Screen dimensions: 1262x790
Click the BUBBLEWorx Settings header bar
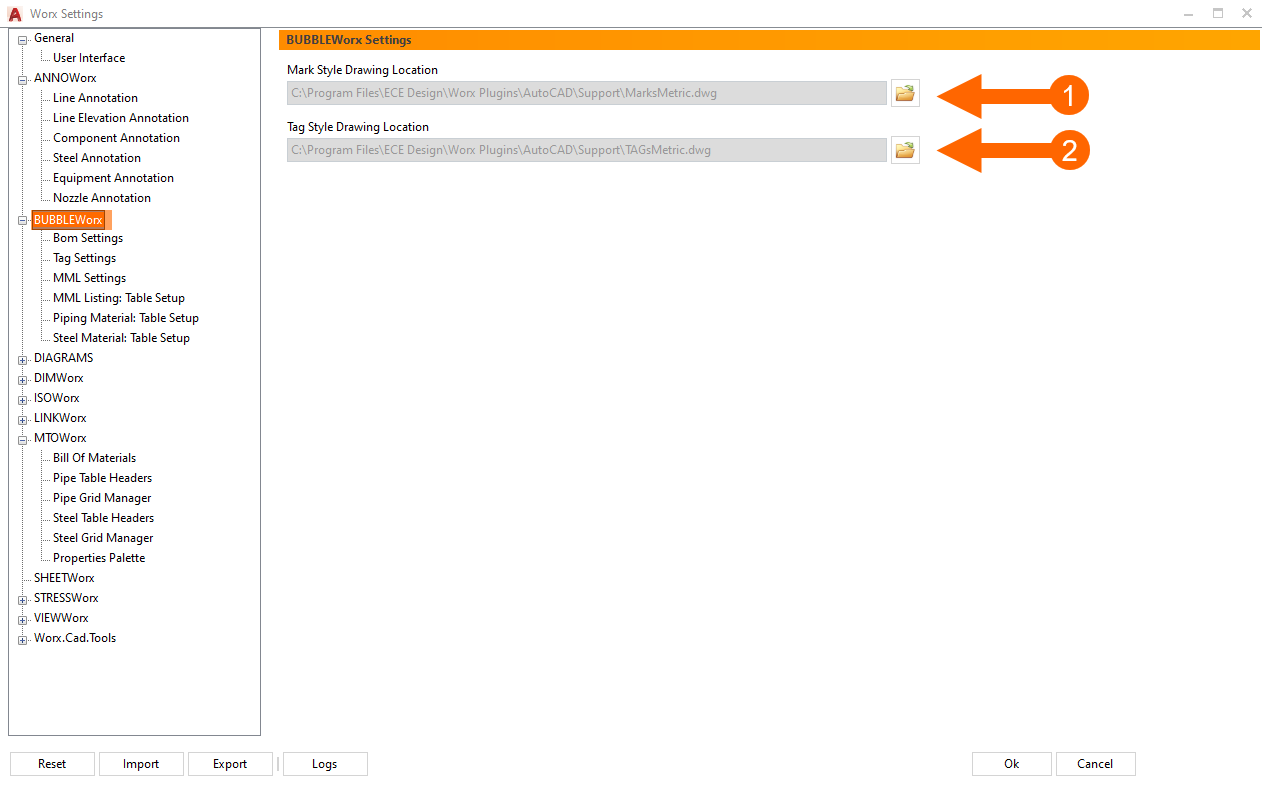769,40
